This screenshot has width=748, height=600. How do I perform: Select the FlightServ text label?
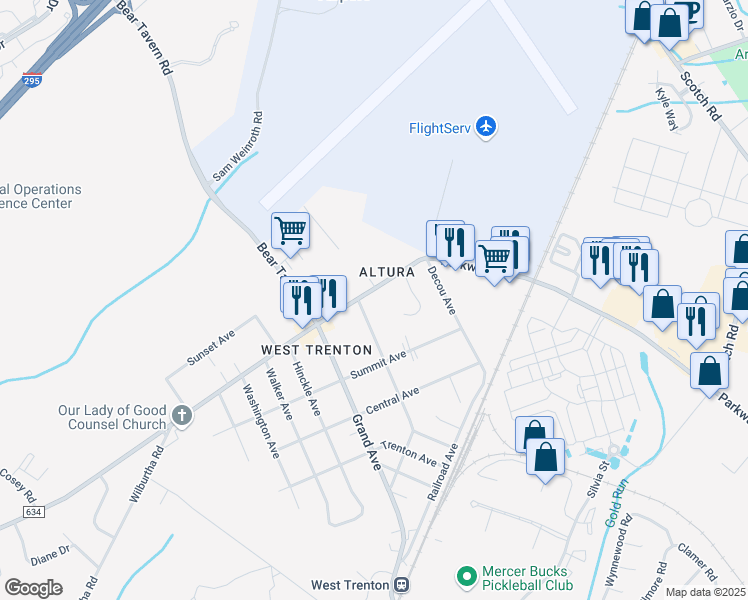point(440,128)
